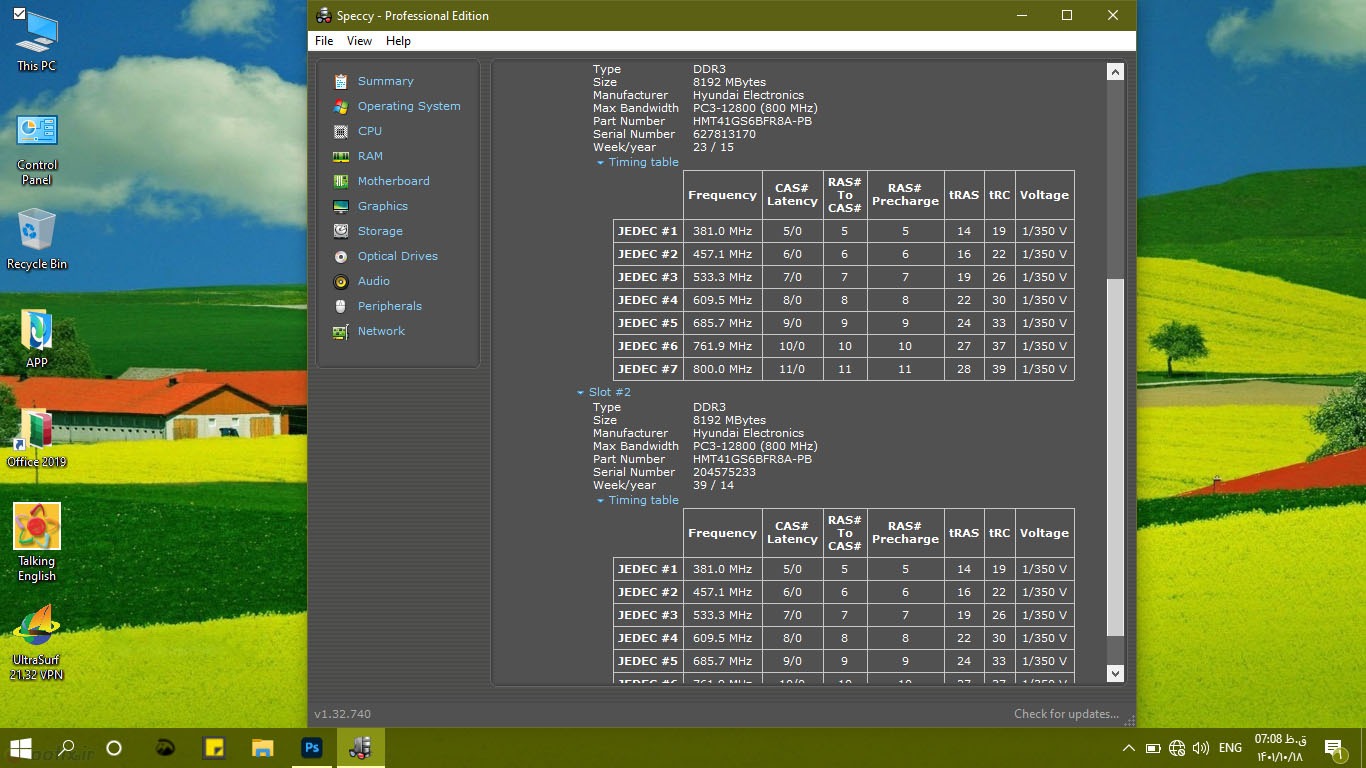The height and width of the screenshot is (768, 1366).
Task: Collapse Slot #2 Timing table
Action: pyautogui.click(x=600, y=501)
